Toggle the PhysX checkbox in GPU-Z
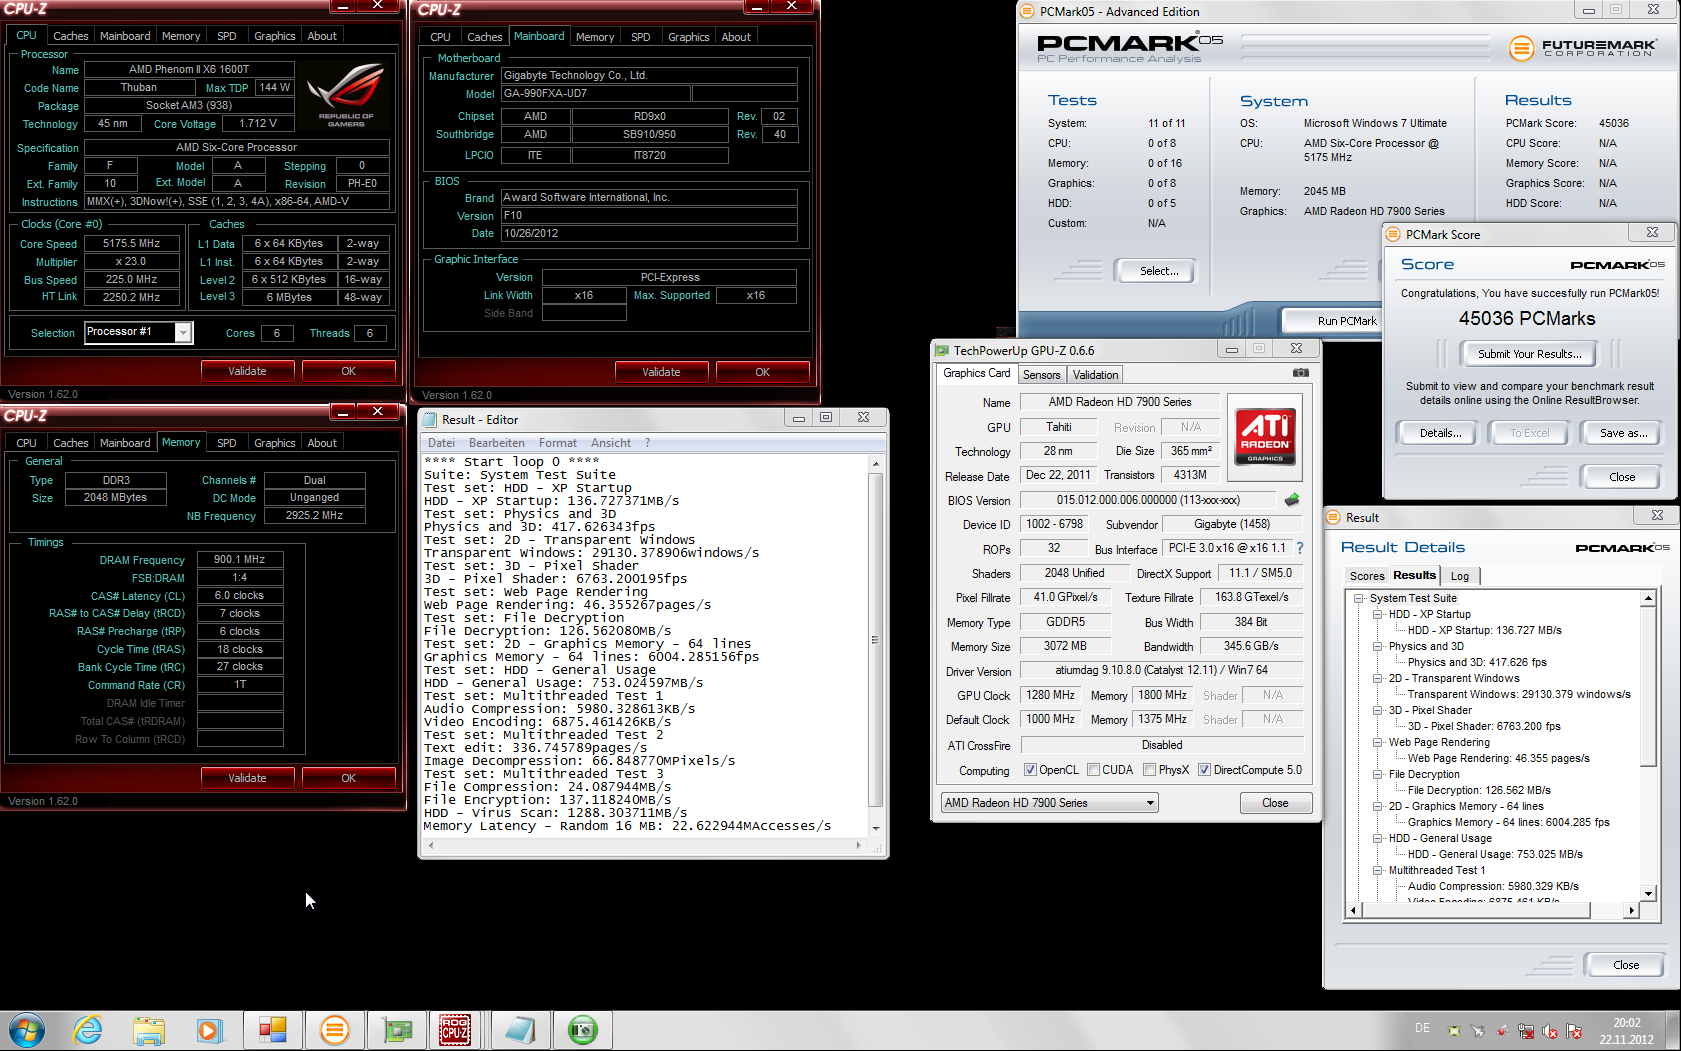The width and height of the screenshot is (1681, 1051). (1149, 770)
